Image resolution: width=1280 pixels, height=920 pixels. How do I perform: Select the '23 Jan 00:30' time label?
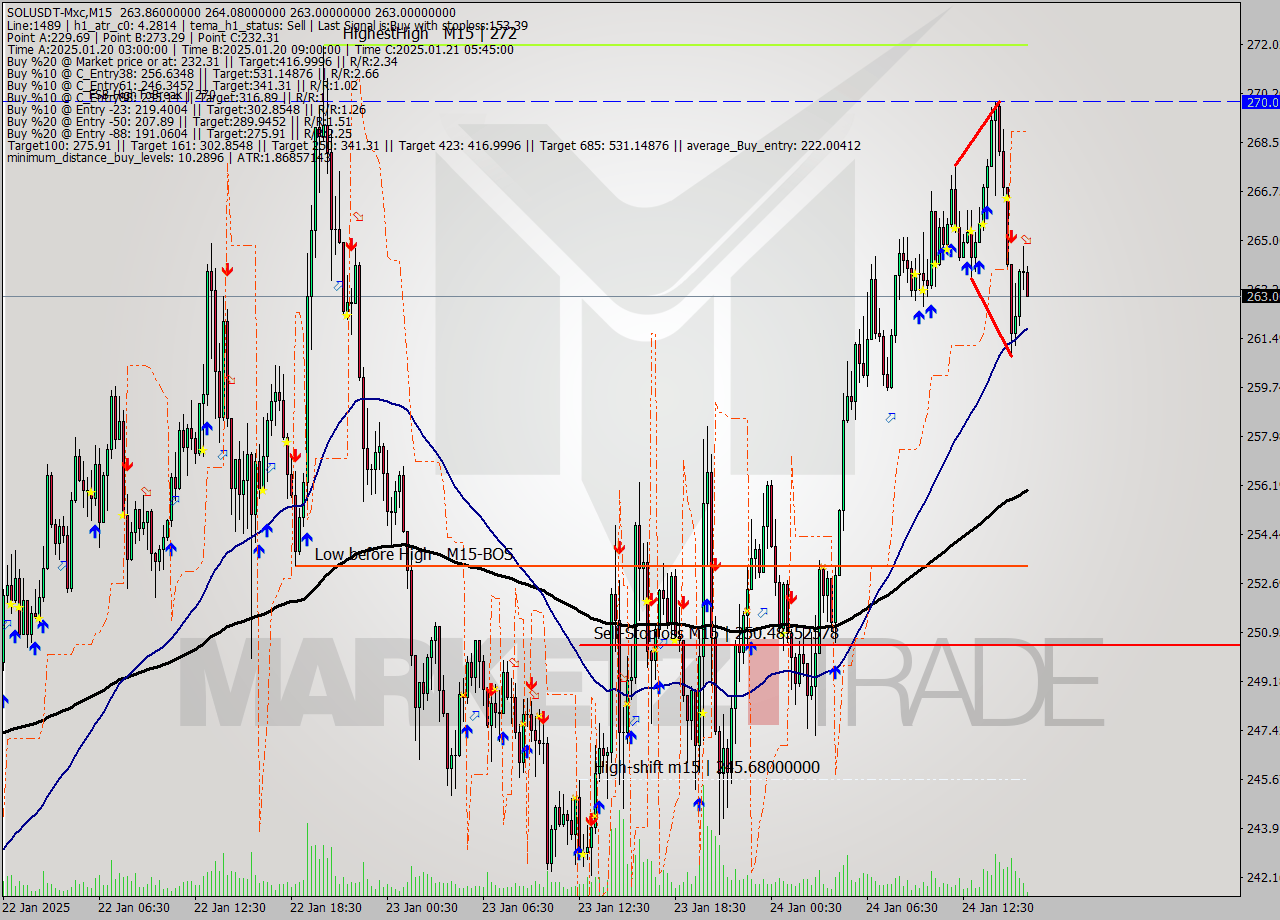click(x=422, y=908)
